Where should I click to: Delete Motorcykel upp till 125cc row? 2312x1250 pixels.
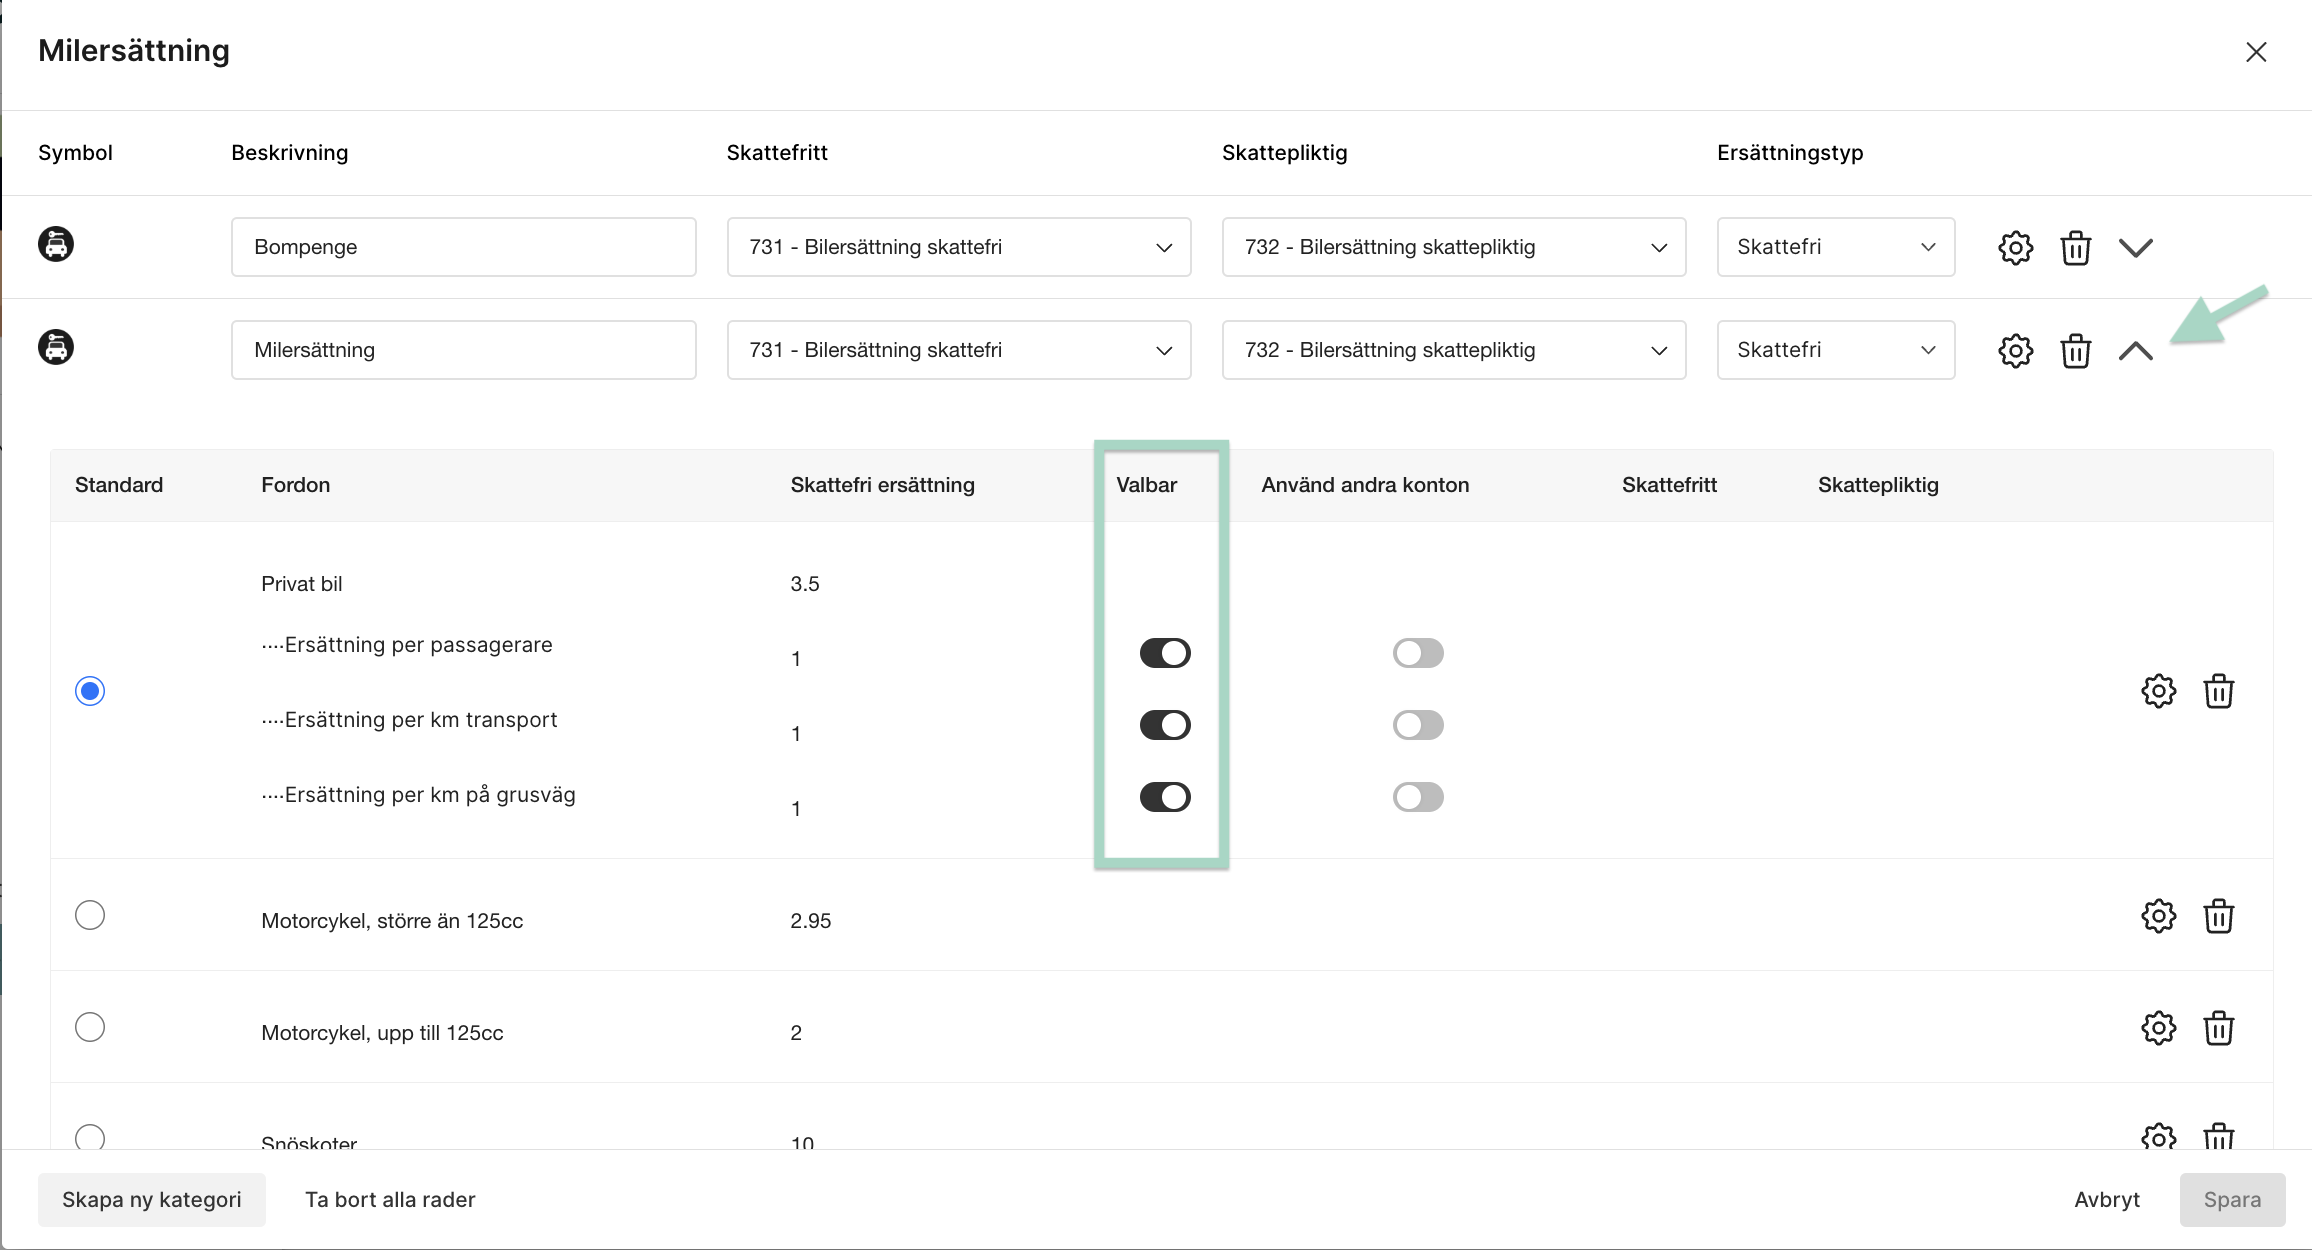coord(2219,1028)
